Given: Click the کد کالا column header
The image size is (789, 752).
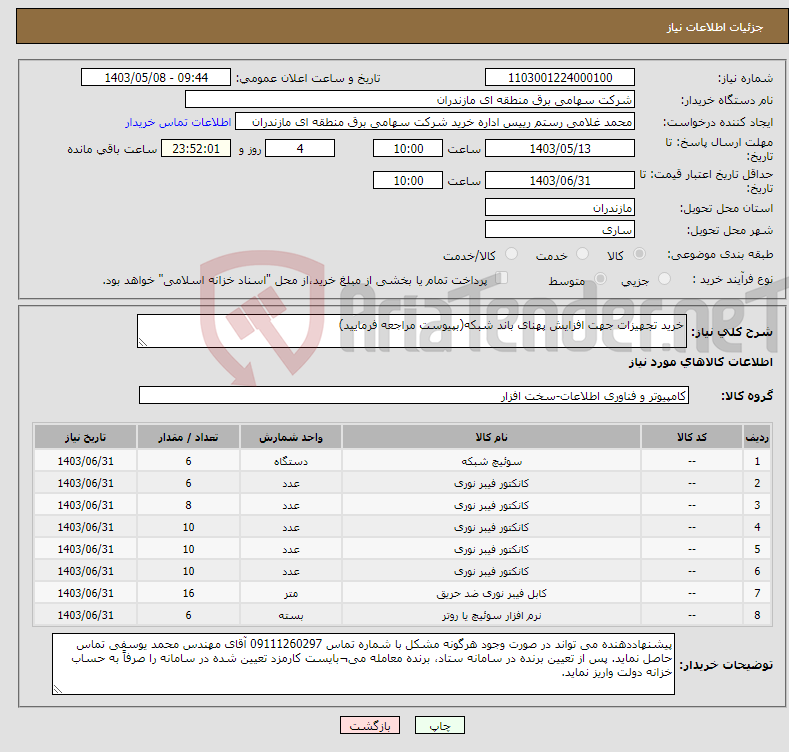Looking at the screenshot, I should [x=692, y=437].
